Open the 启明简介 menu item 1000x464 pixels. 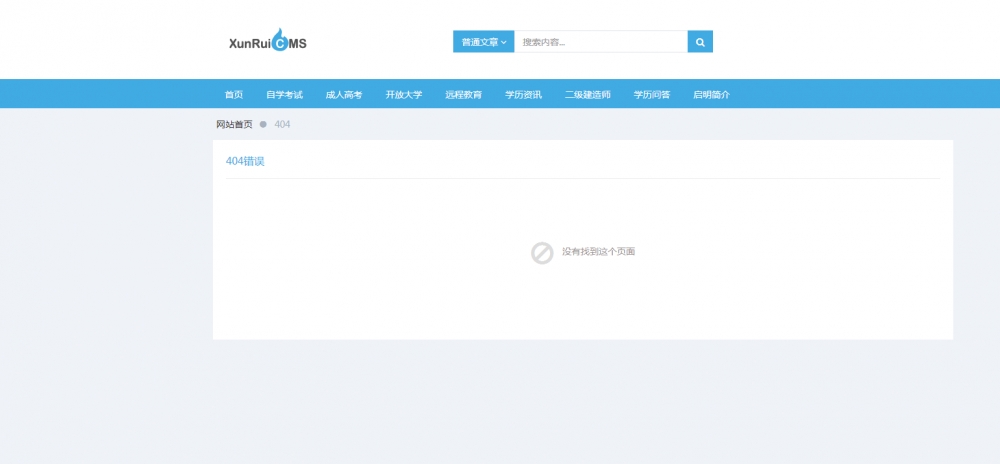(712, 94)
